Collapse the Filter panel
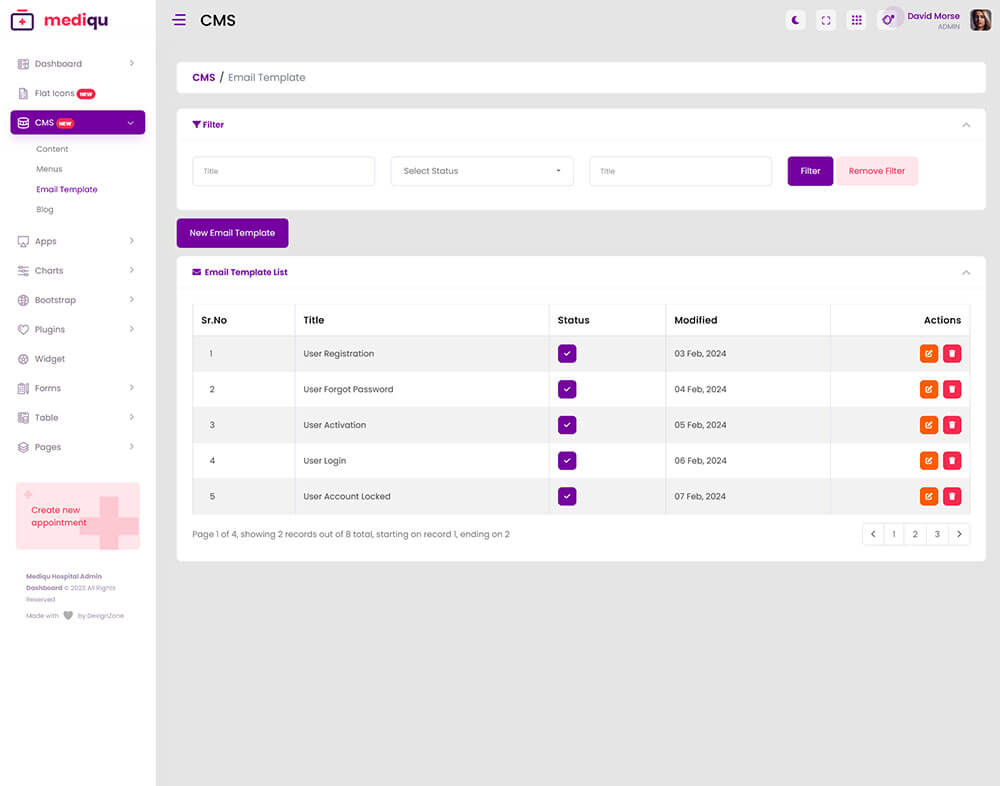Screen dimensions: 1000x786 [966, 125]
